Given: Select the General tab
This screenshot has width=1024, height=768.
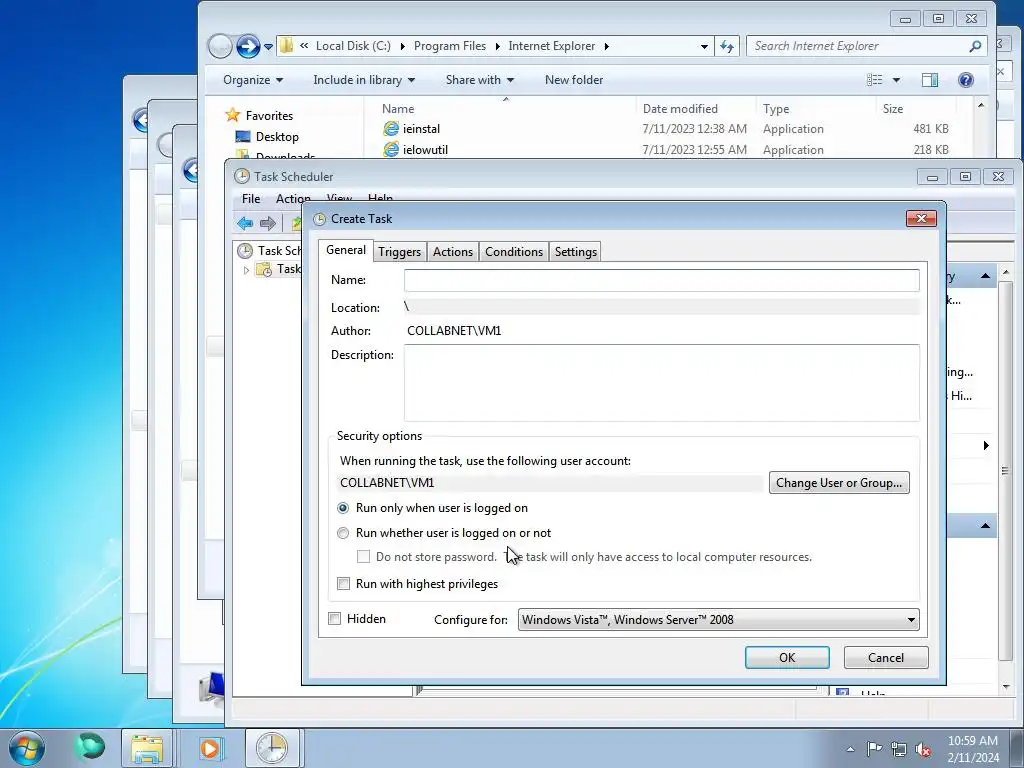Looking at the screenshot, I should point(345,250).
